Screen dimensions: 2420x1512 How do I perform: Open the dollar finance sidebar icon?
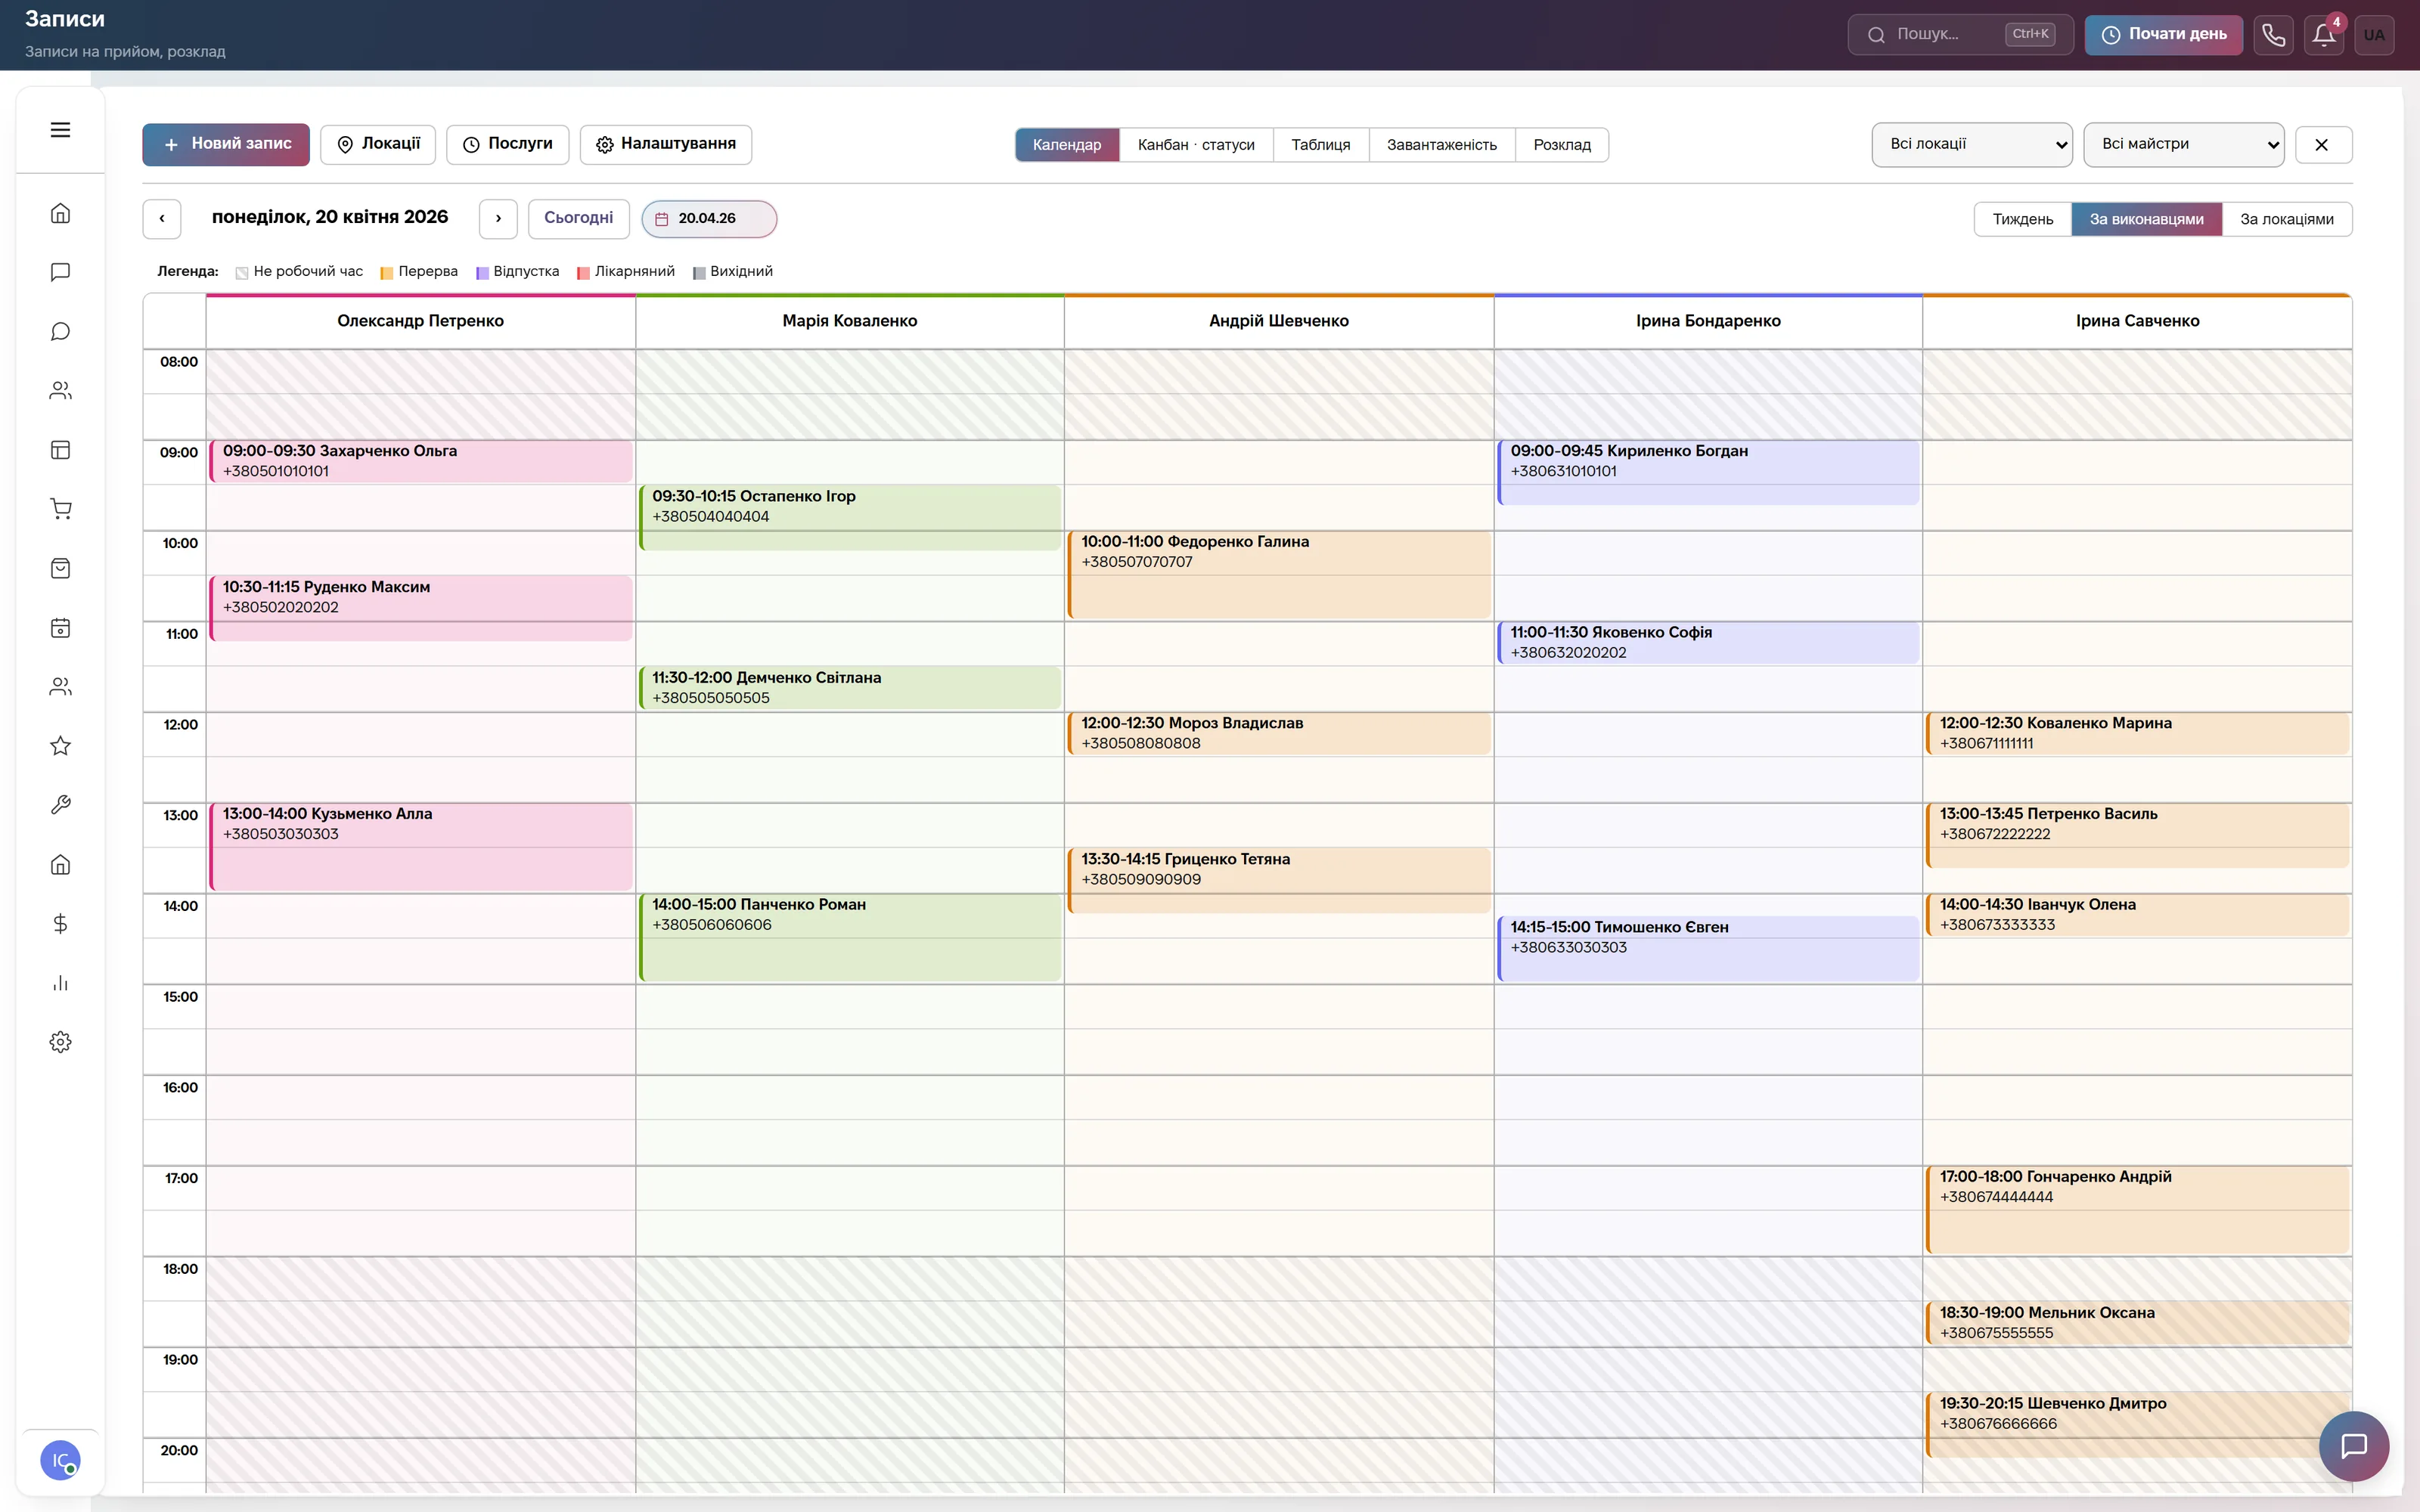point(60,923)
